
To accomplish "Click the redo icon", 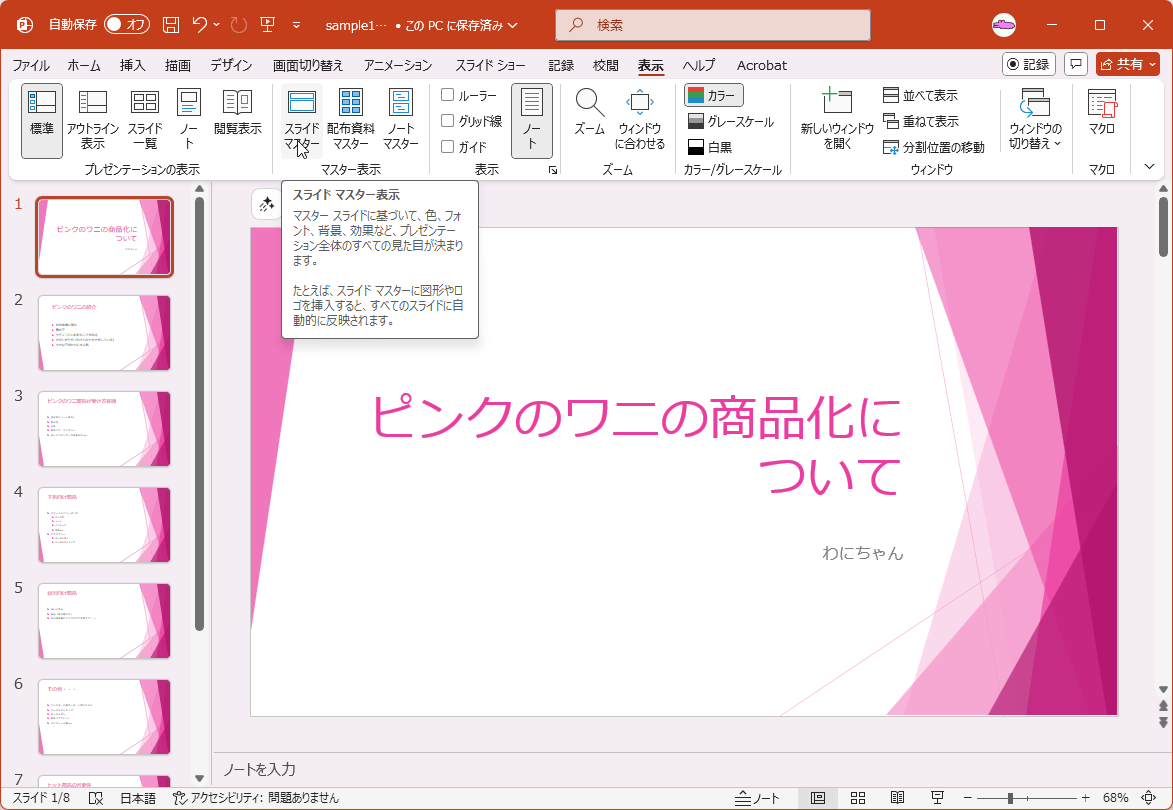I will click(x=239, y=25).
